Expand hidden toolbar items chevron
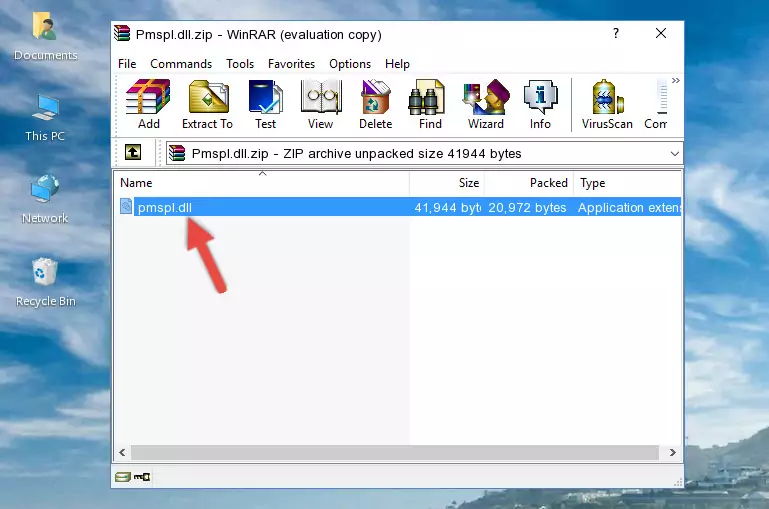 676,80
